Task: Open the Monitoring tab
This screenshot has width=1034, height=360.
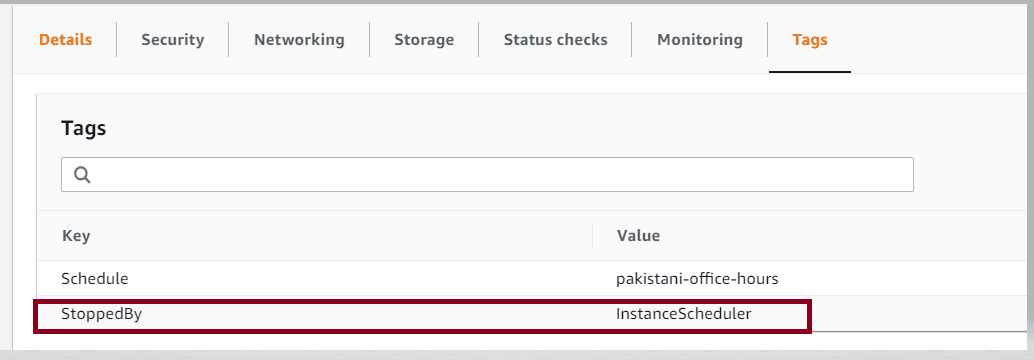Action: (700, 40)
